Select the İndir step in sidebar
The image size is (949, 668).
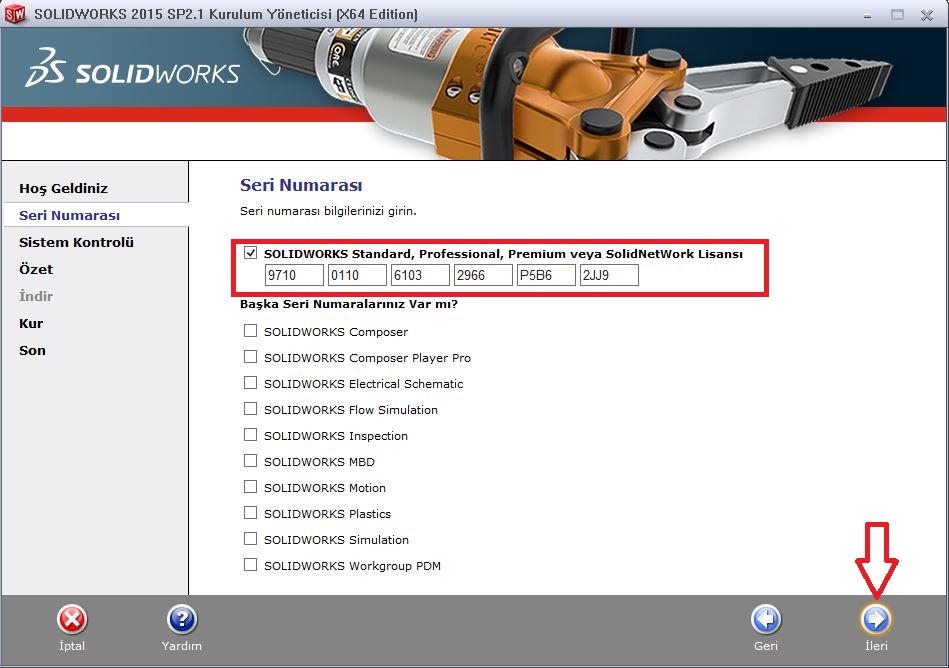click(x=36, y=296)
